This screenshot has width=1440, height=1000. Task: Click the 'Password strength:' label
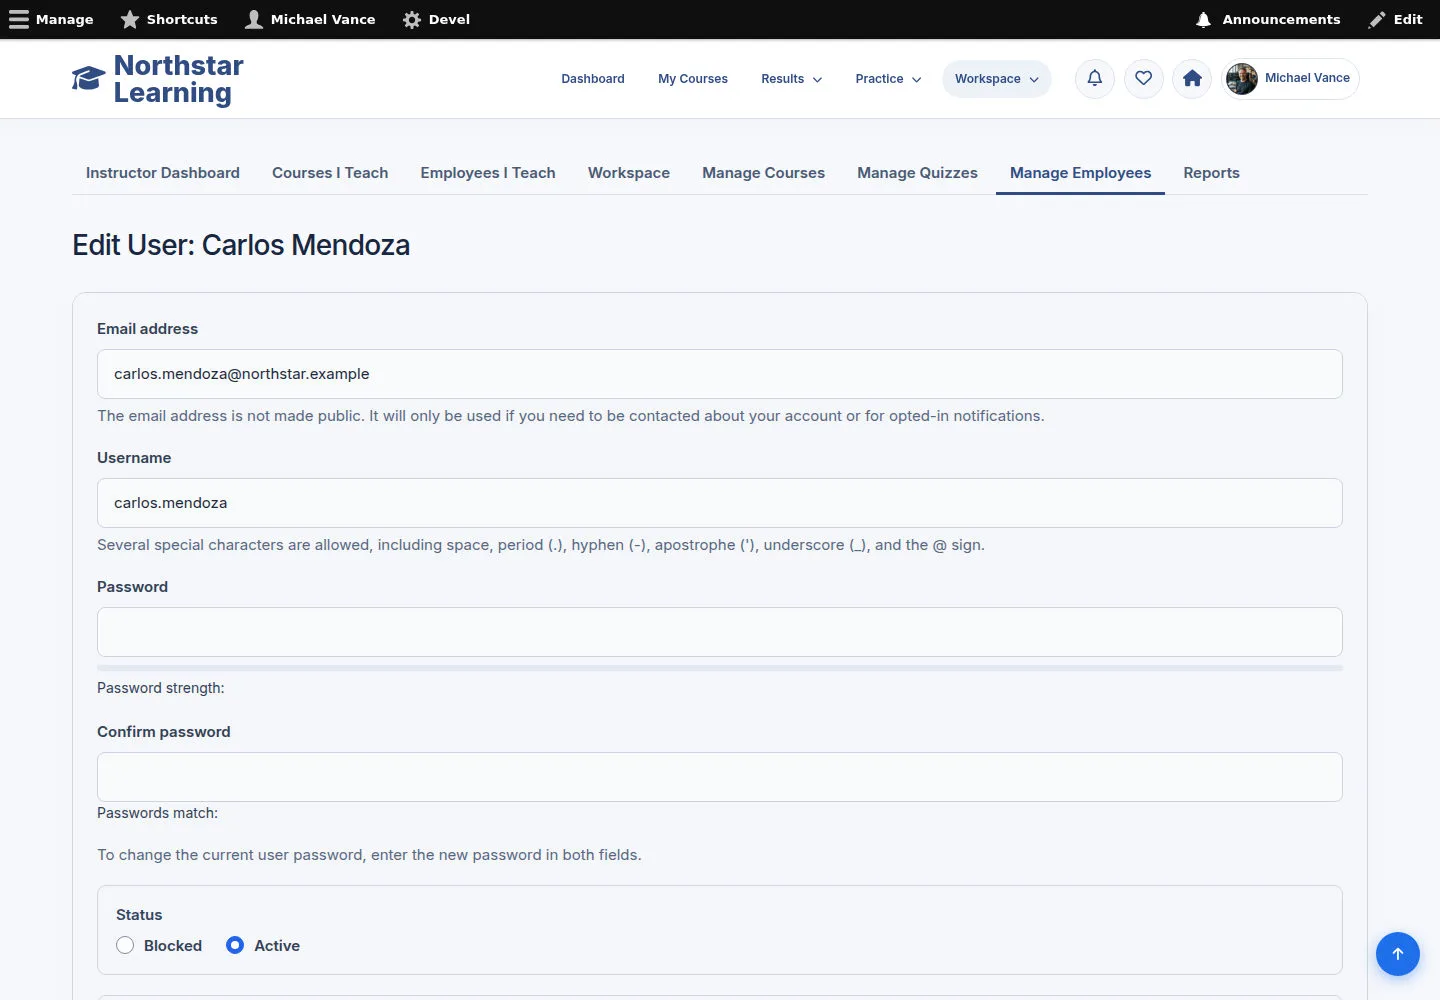click(161, 688)
